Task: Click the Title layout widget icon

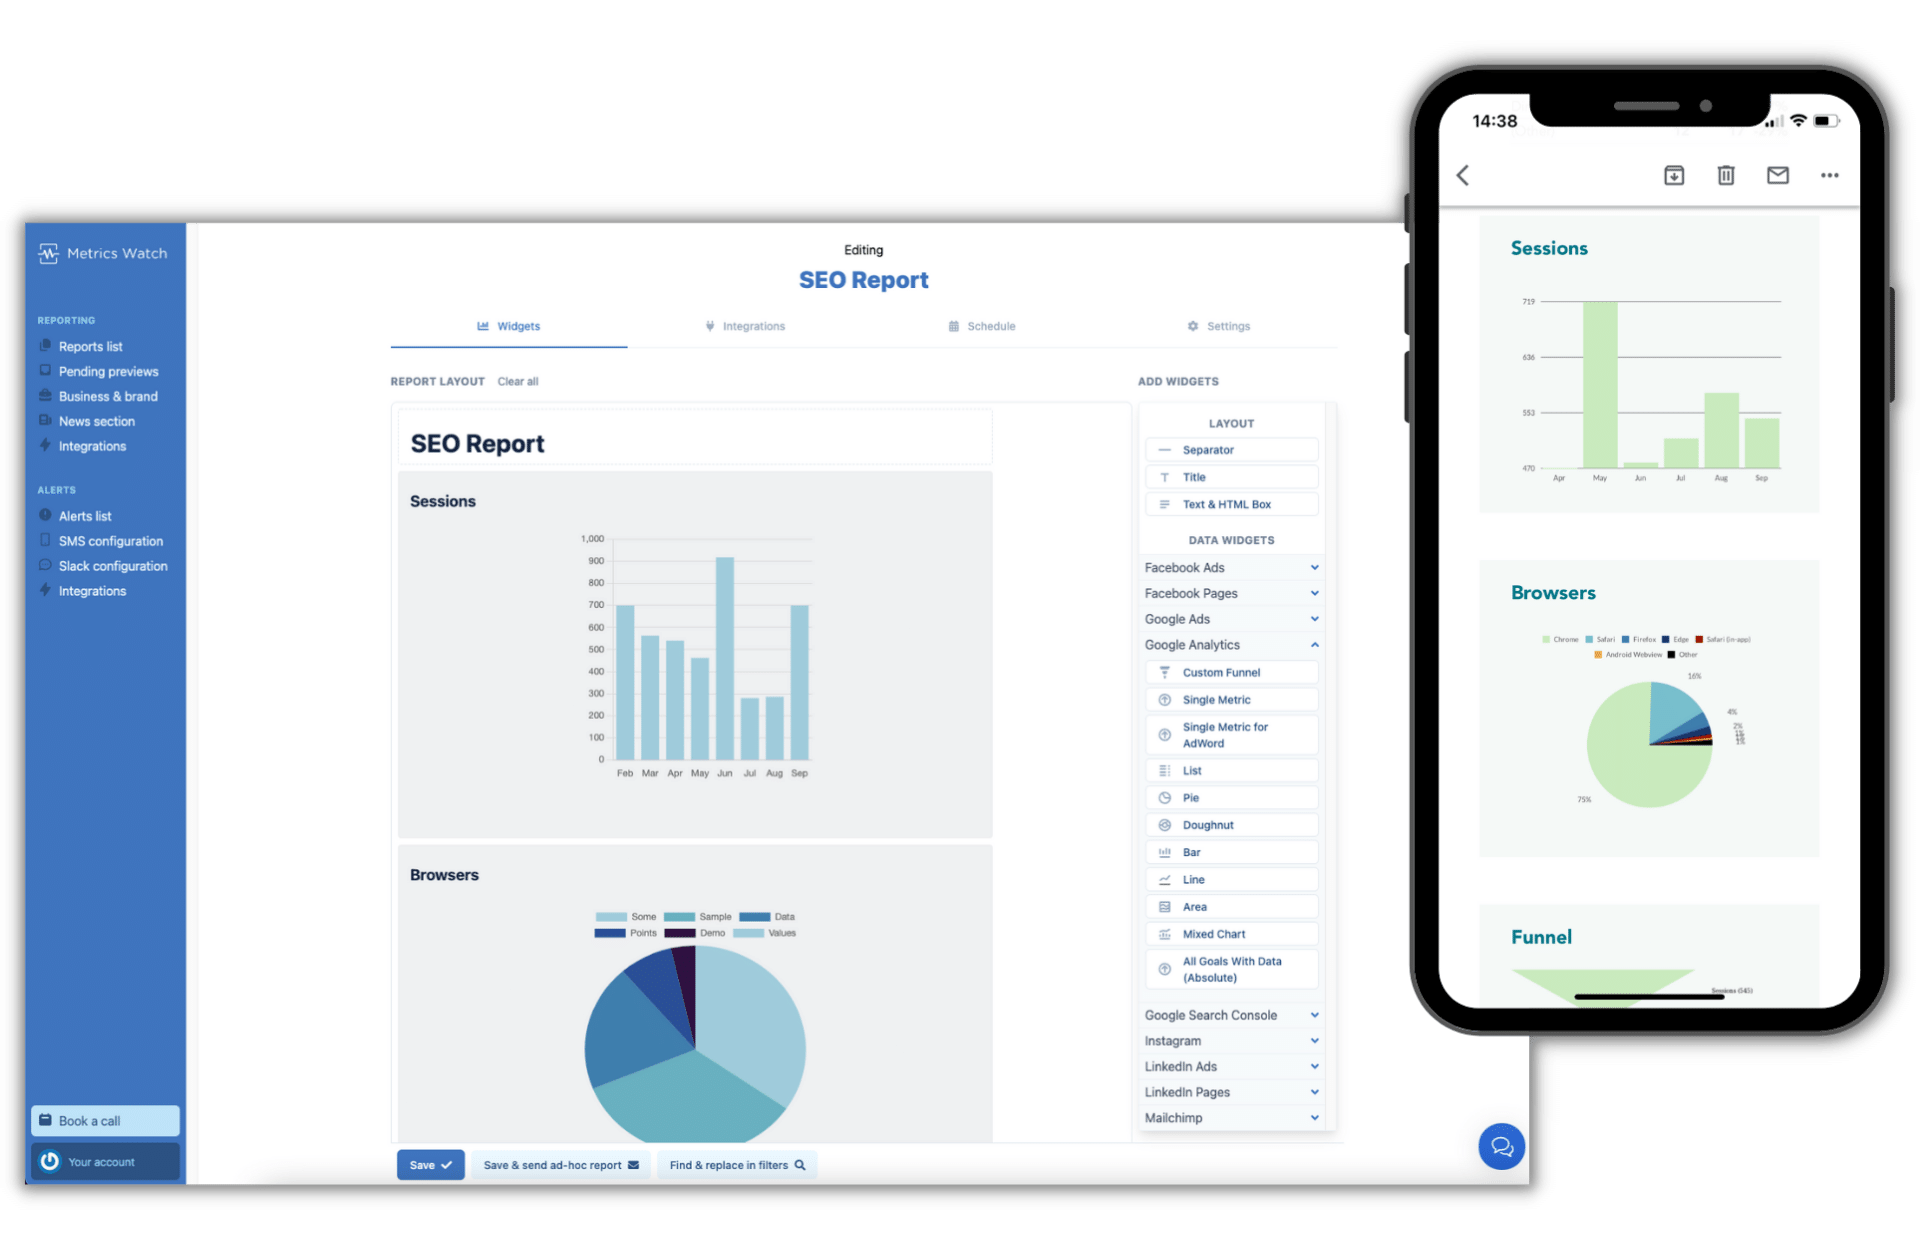Action: pyautogui.click(x=1163, y=476)
